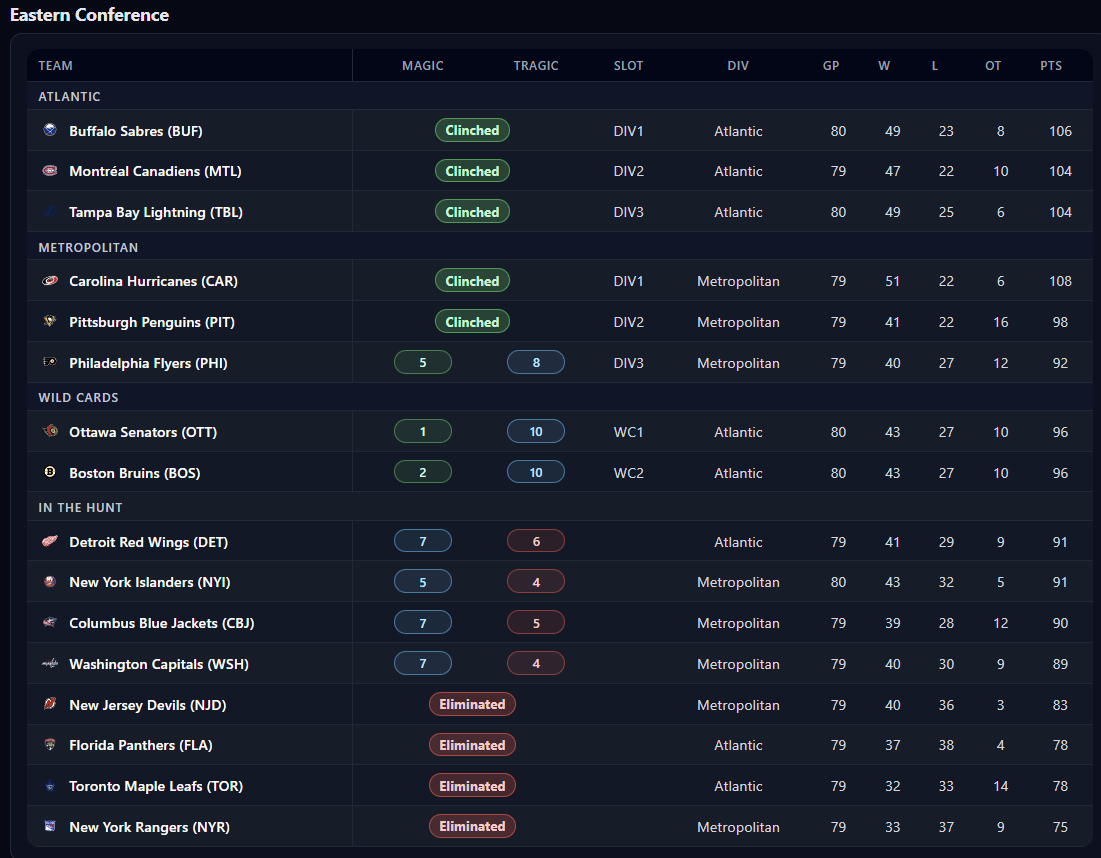Click Boston Bruins magic number 2 pill
The height and width of the screenshot is (858, 1101).
423,472
